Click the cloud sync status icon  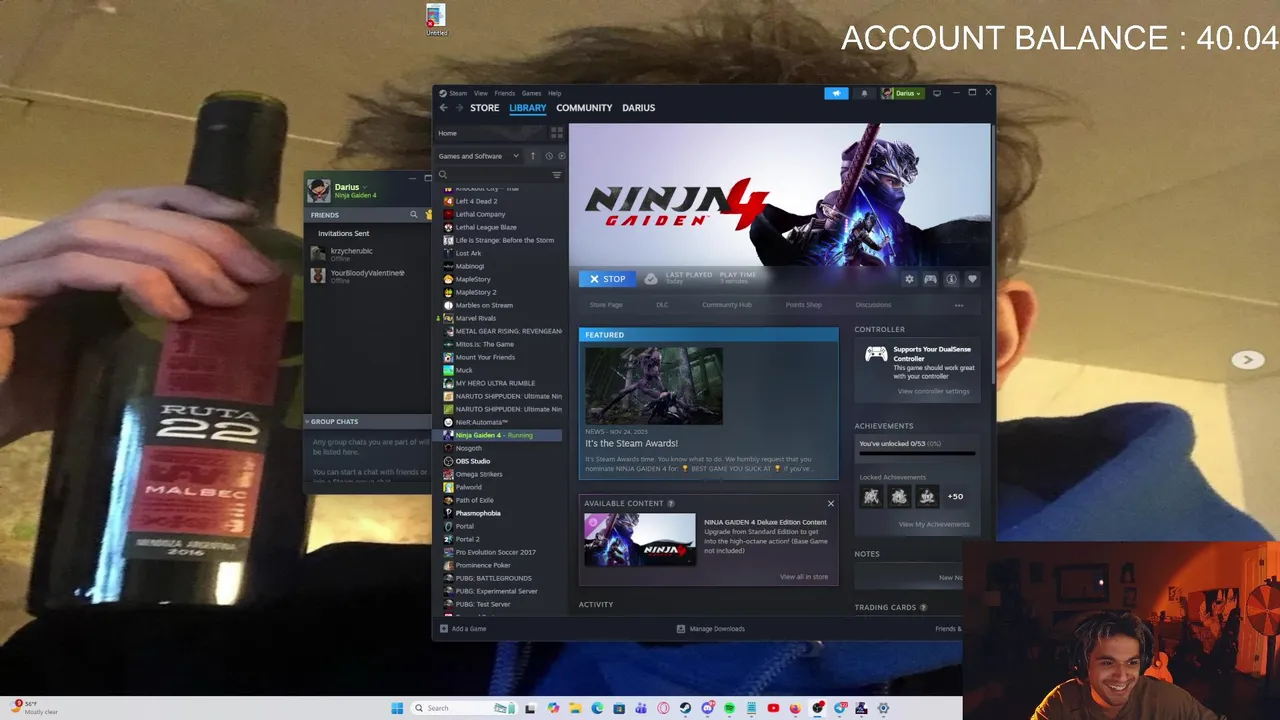pyautogui.click(x=651, y=278)
